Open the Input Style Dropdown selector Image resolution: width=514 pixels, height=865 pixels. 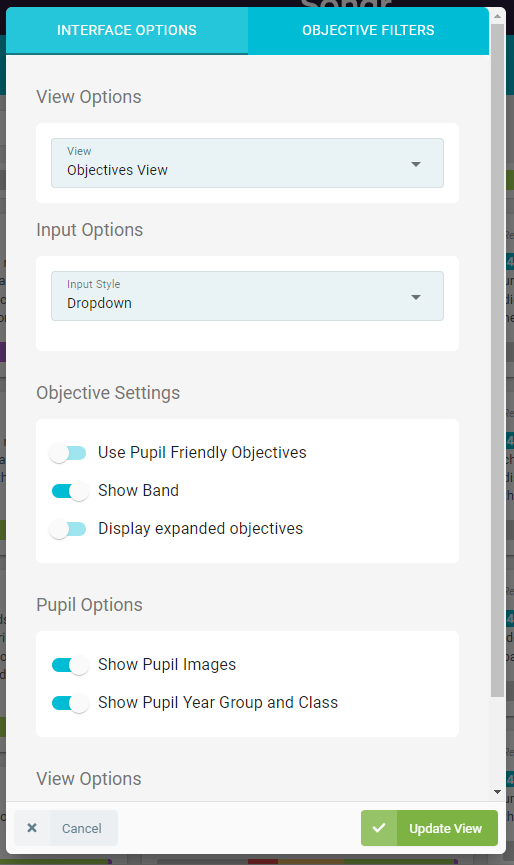[247, 296]
